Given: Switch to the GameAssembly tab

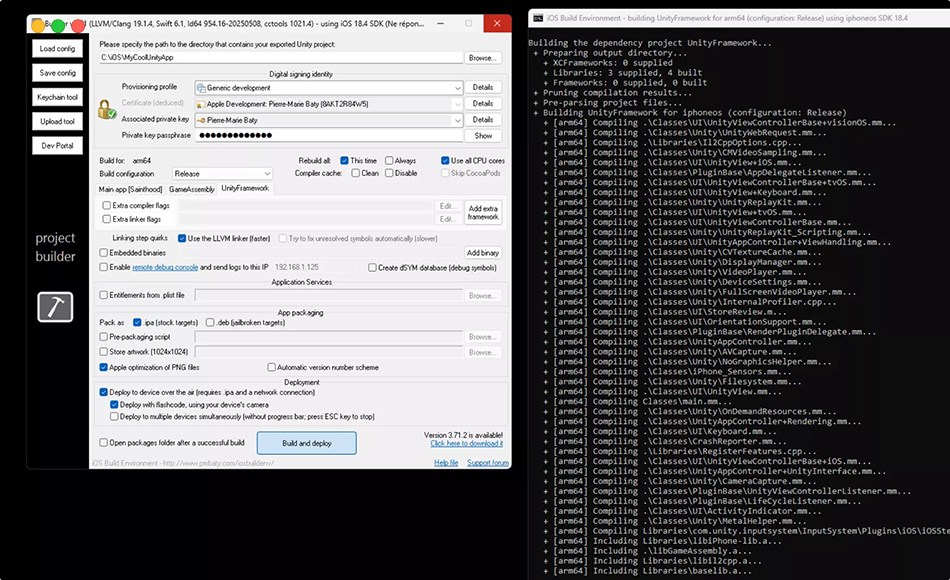Looking at the screenshot, I should pyautogui.click(x=191, y=188).
